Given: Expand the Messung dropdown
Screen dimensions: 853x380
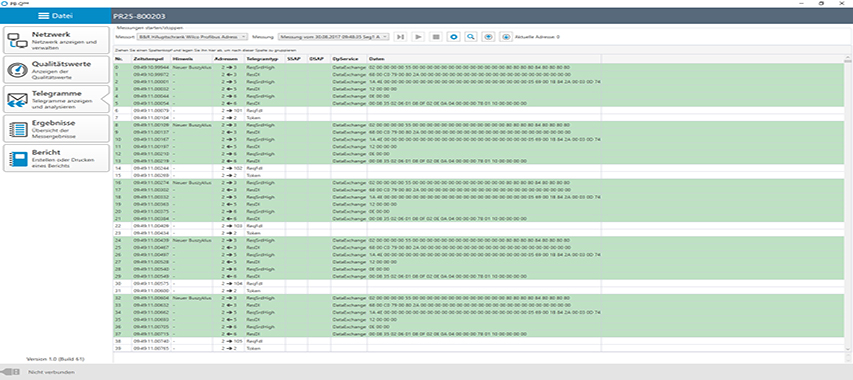Looking at the screenshot, I should tap(333, 36).
